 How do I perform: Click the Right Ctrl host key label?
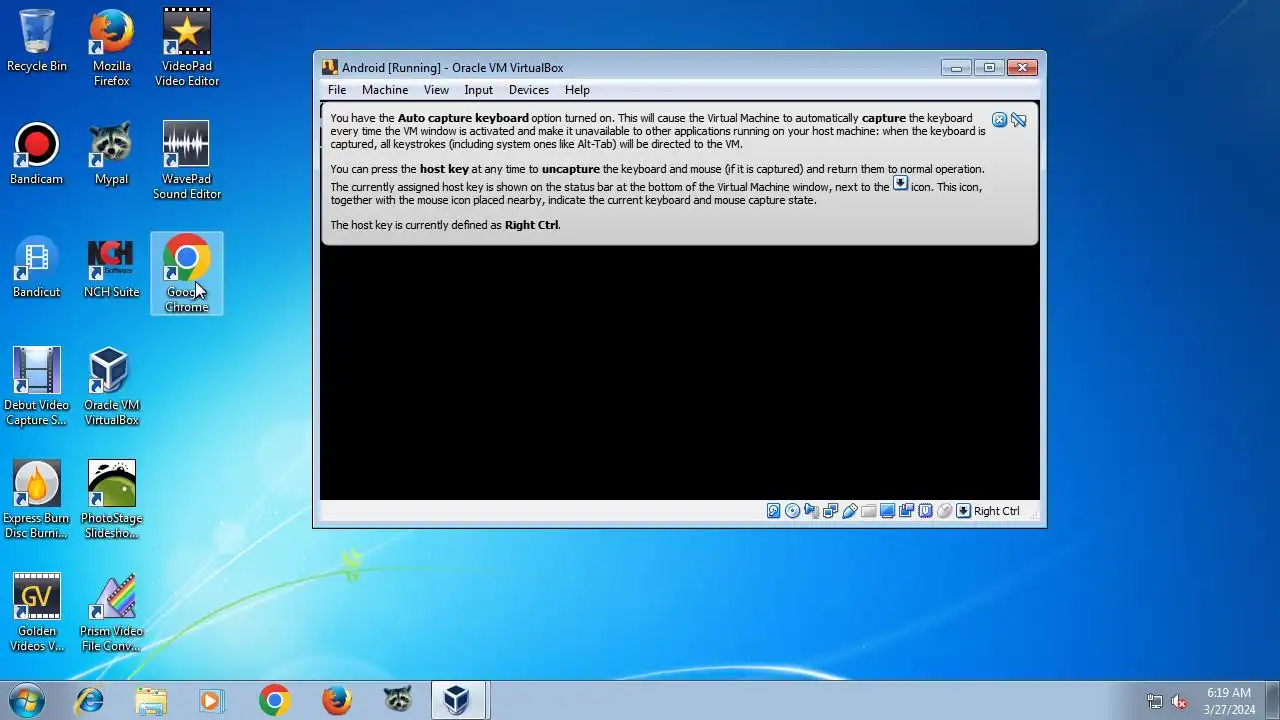(x=997, y=511)
